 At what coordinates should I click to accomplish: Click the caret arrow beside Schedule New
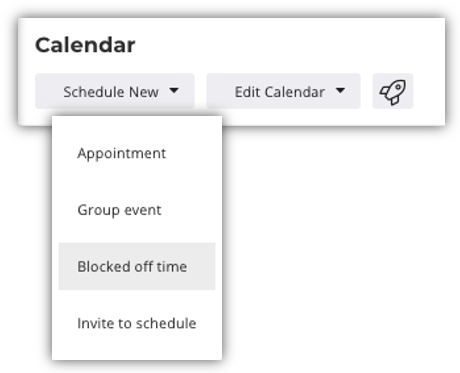[174, 90]
